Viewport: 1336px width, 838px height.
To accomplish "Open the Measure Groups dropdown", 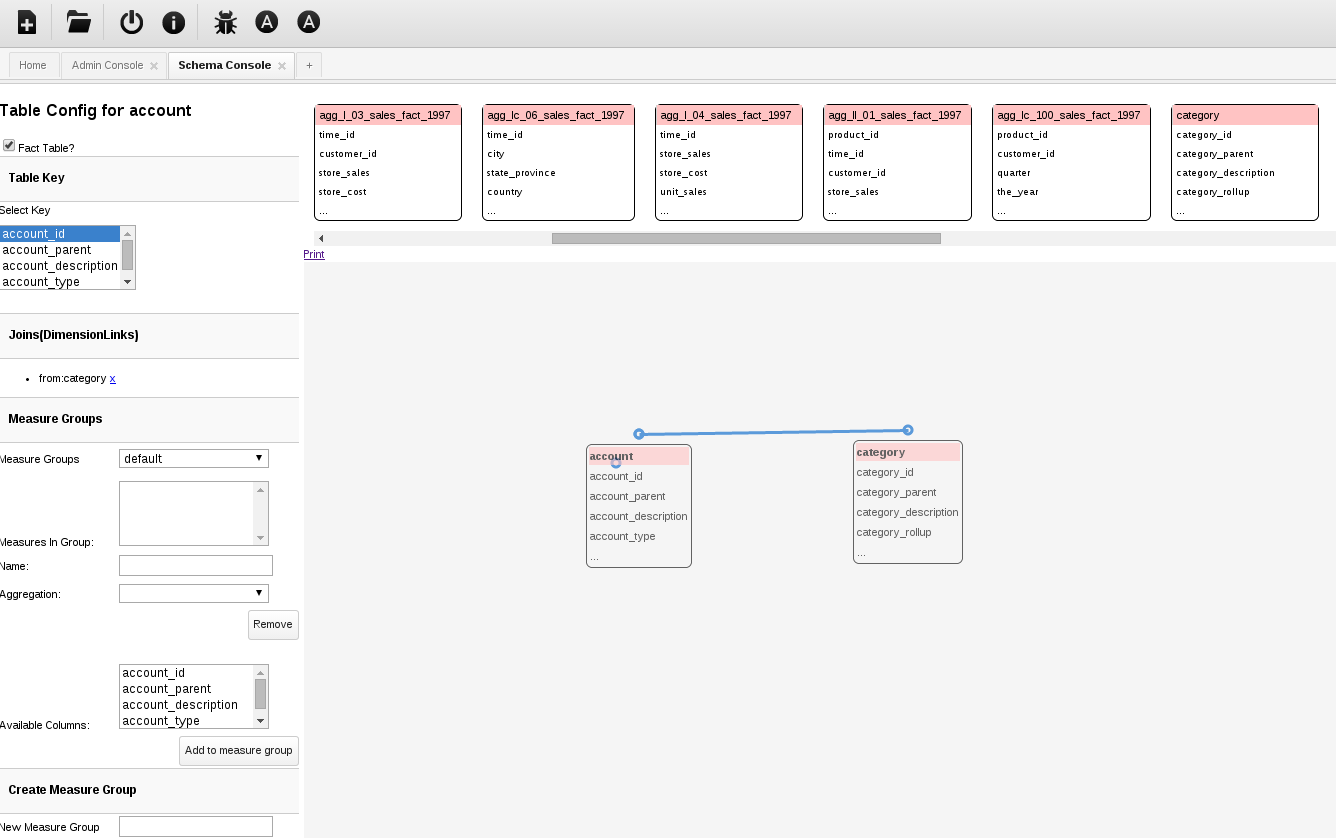I will point(194,458).
